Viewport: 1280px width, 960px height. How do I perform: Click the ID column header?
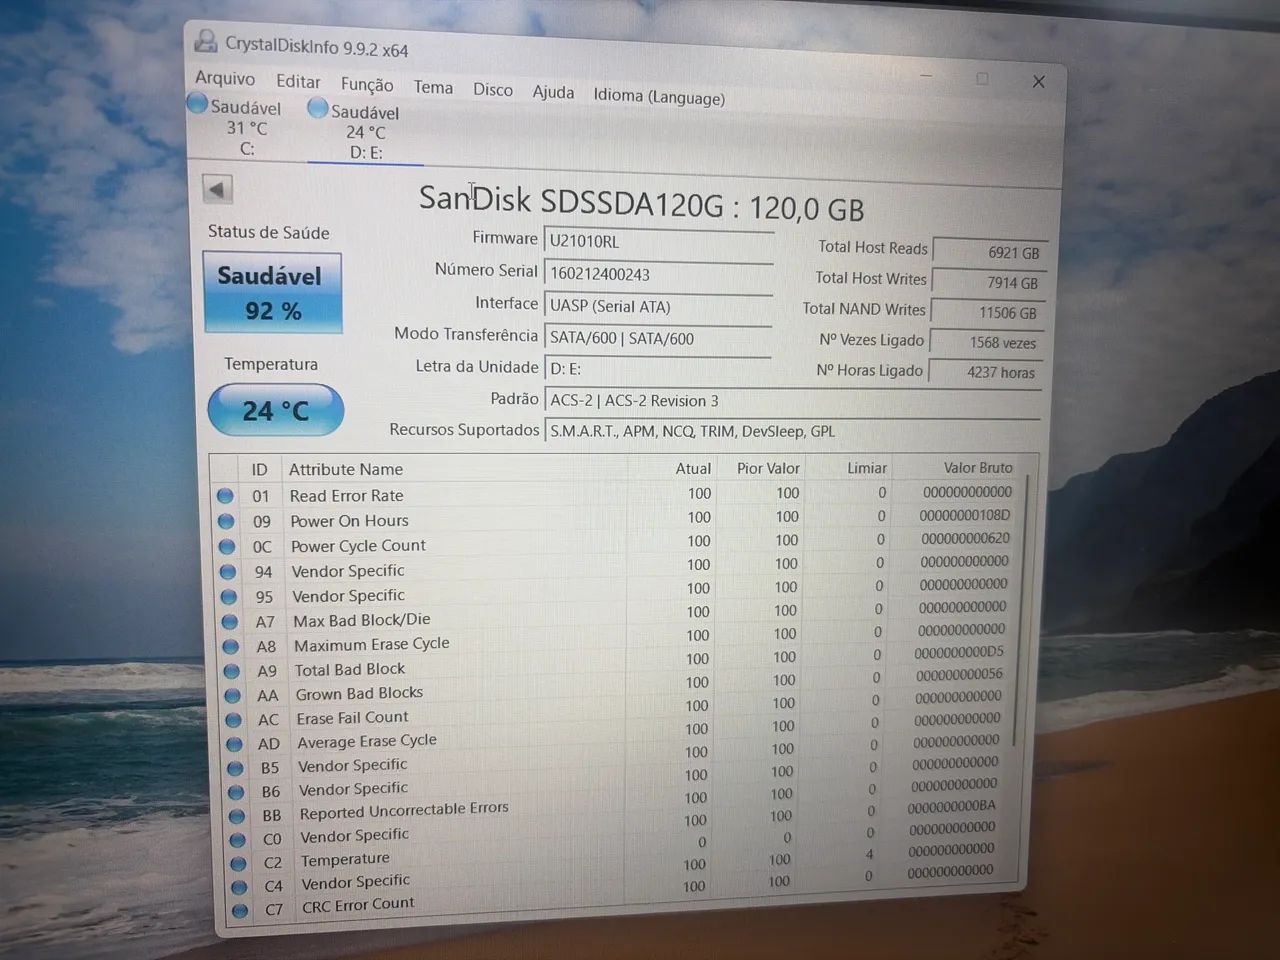[259, 469]
